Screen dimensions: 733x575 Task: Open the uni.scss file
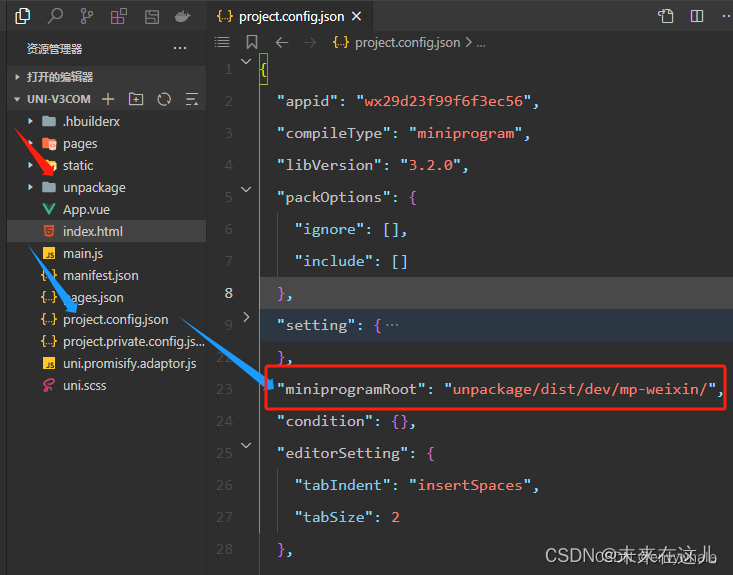[x=85, y=386]
